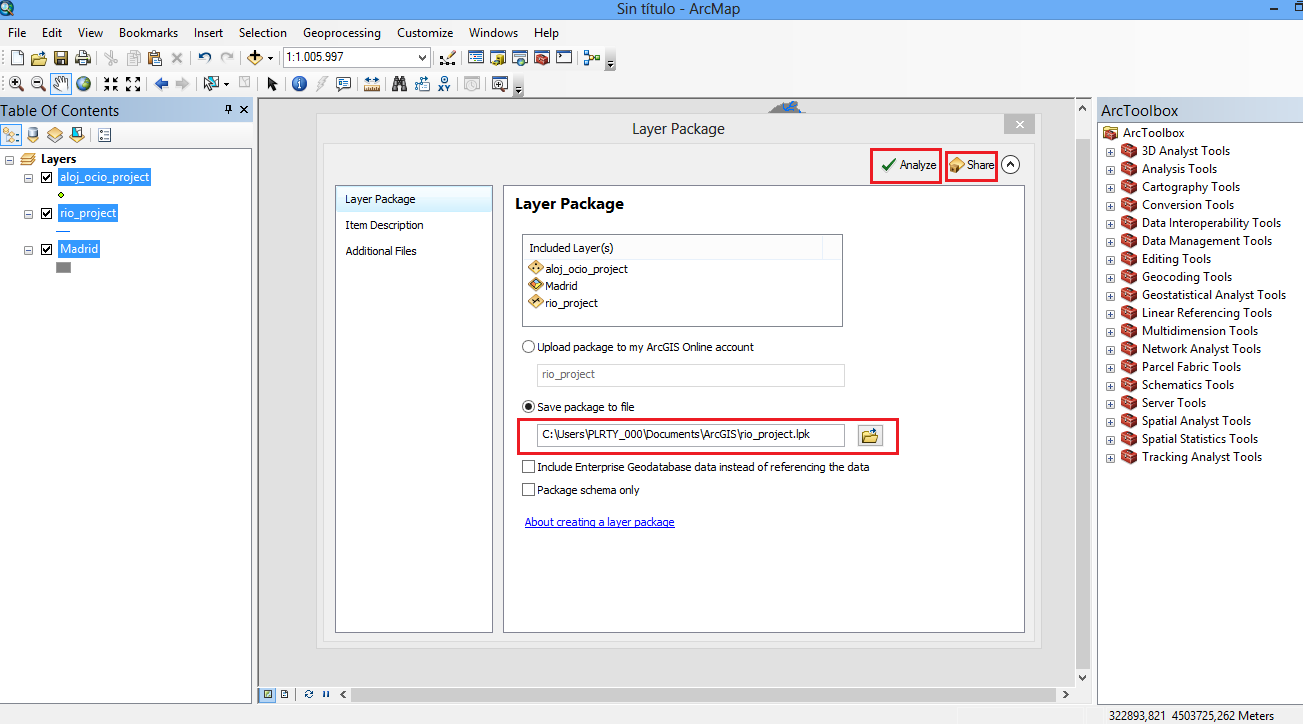Collapse the Layers group in TOC

9,160
